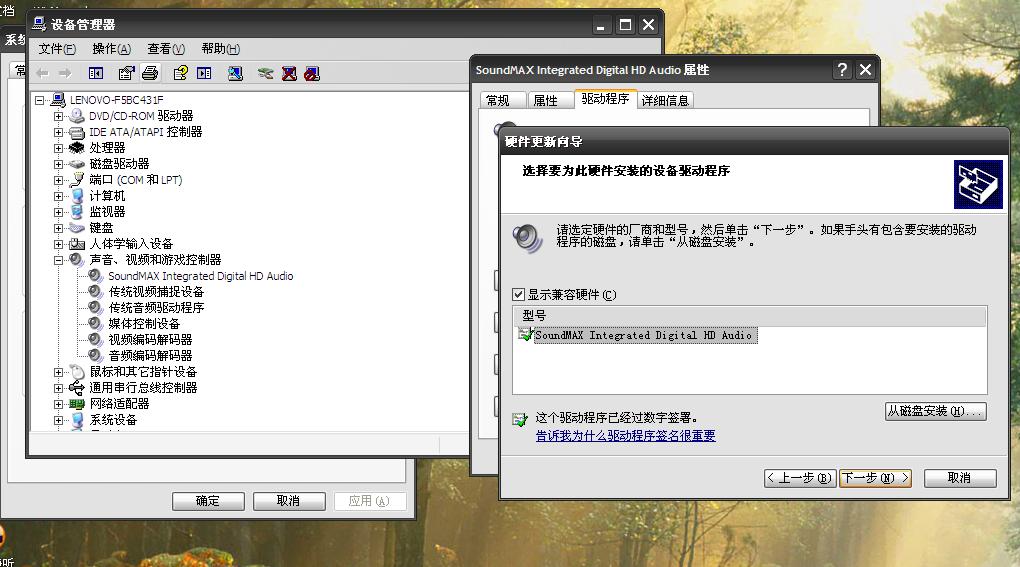Expand the DVD/CD-ROM 驱动器 node
The height and width of the screenshot is (567, 1020).
[x=59, y=116]
